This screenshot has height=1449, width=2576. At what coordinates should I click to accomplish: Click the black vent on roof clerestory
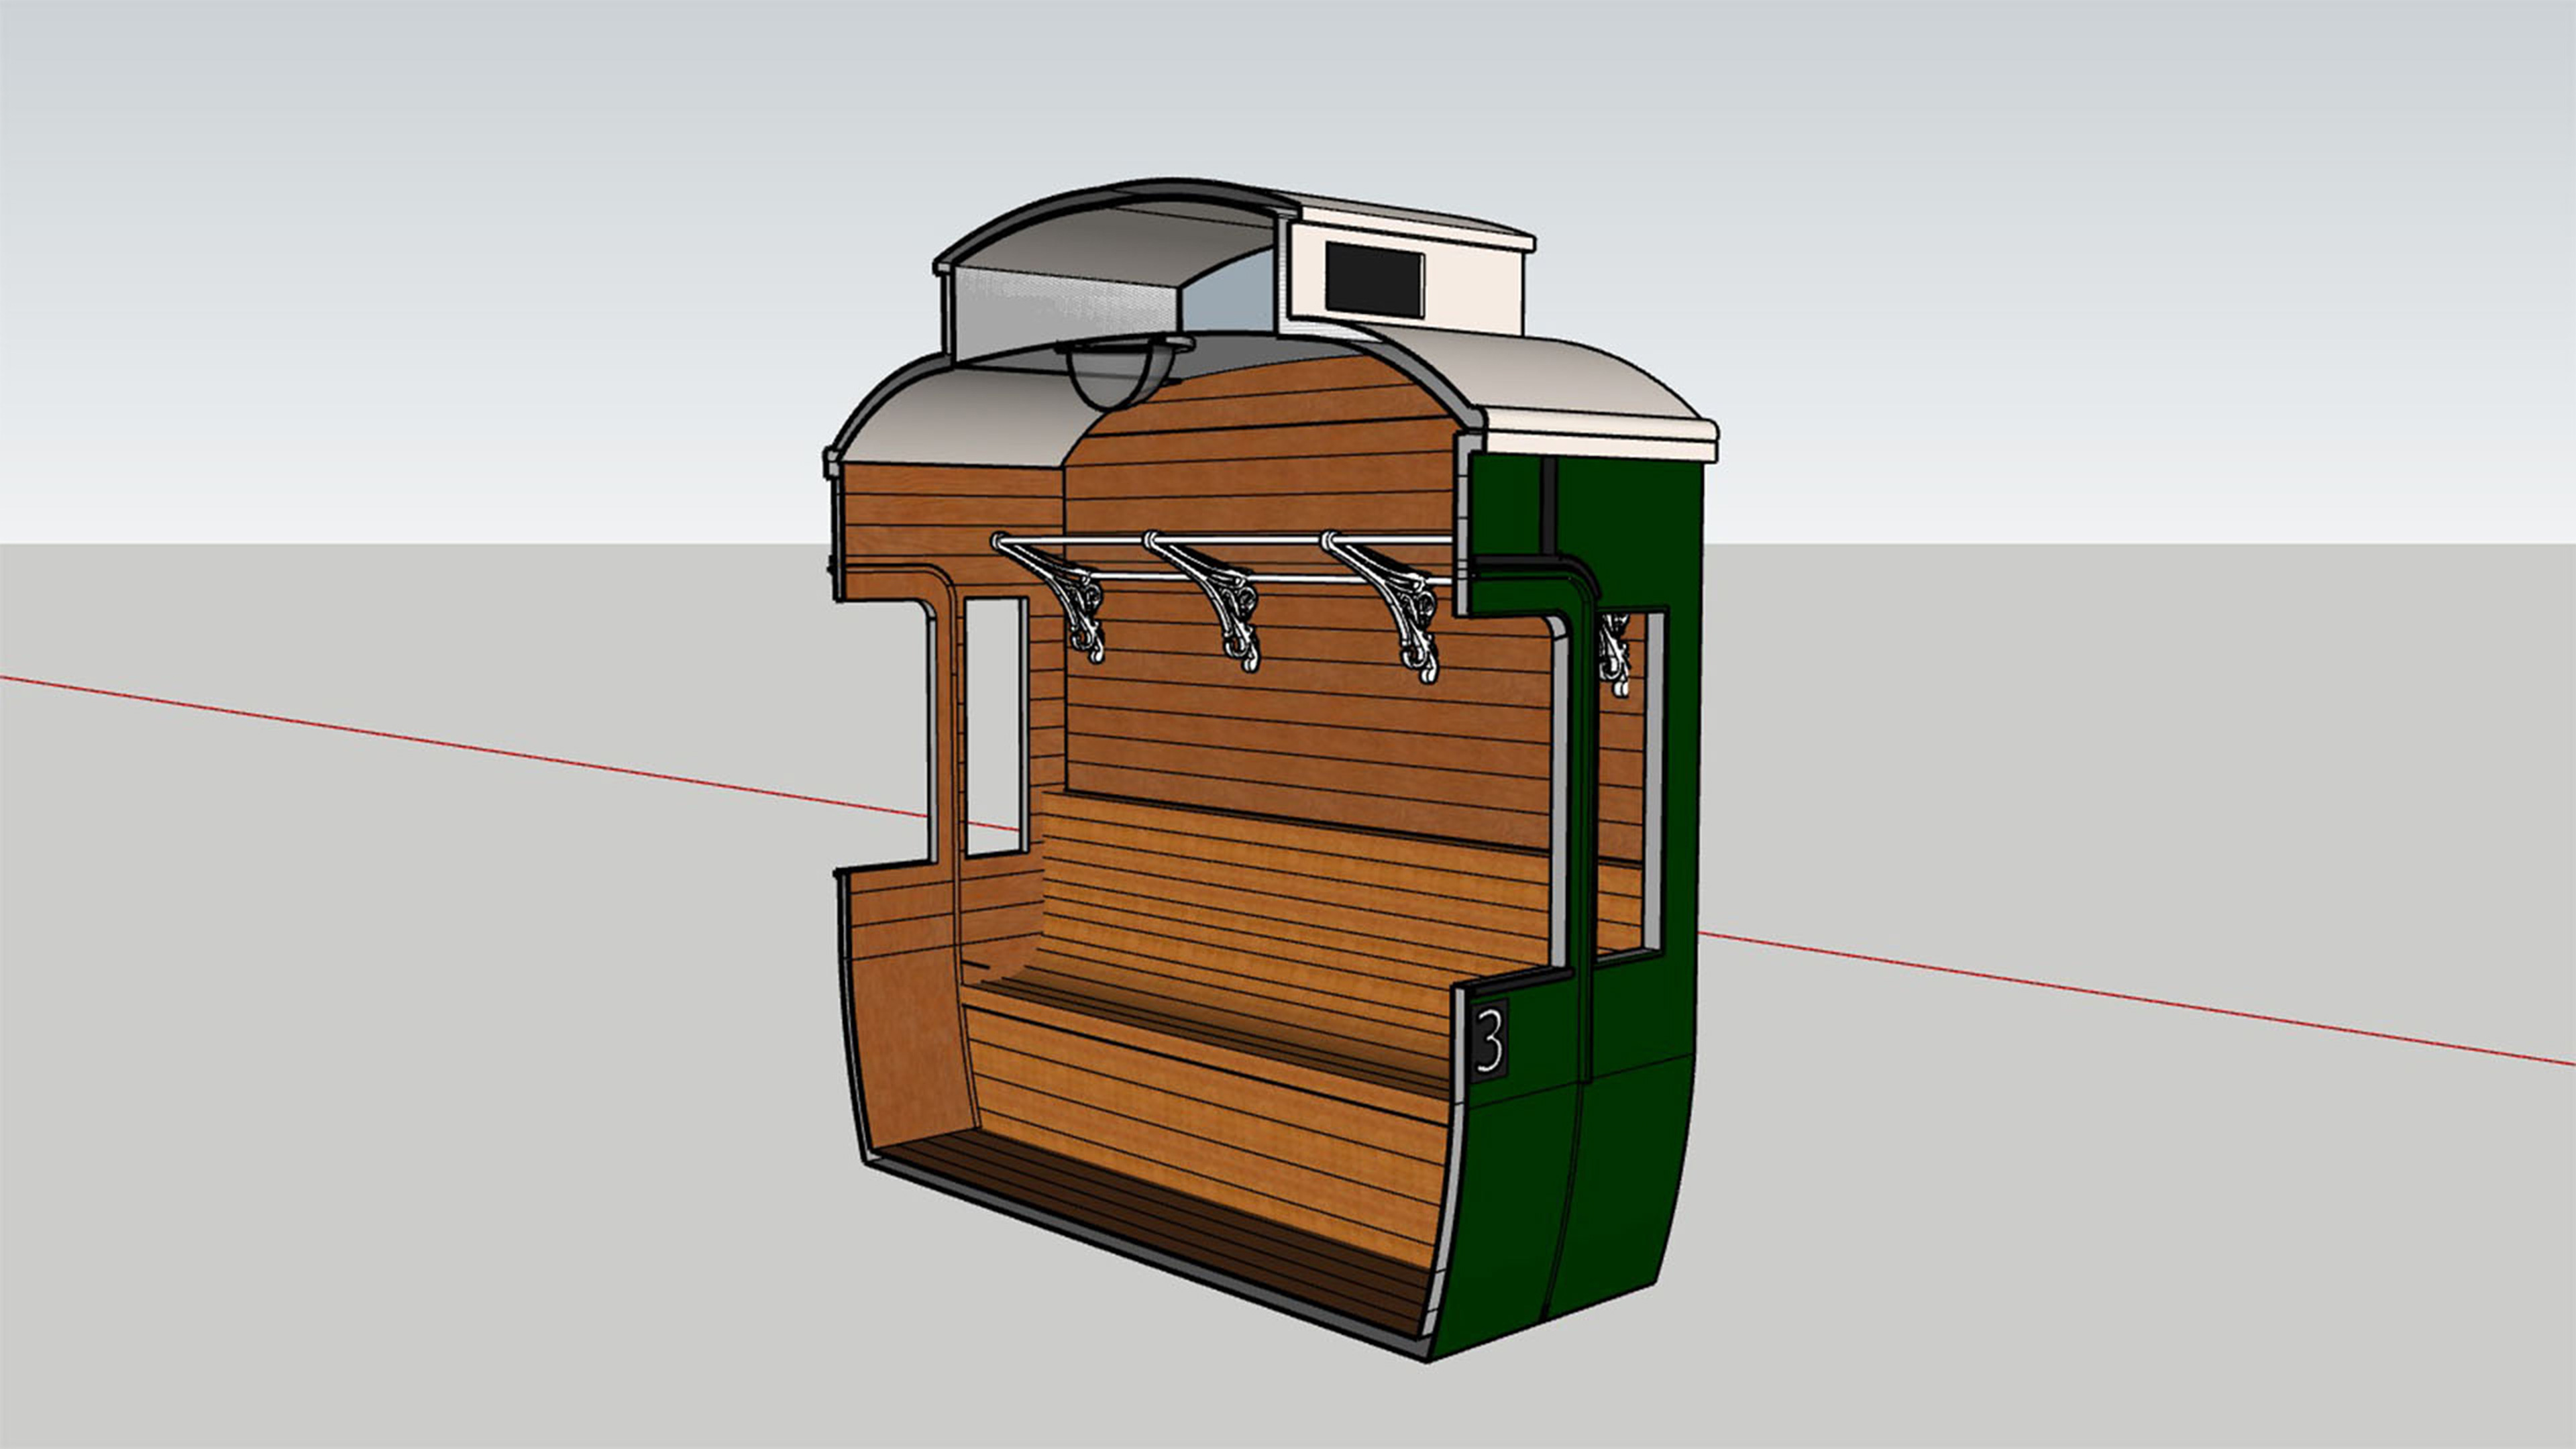[1374, 281]
